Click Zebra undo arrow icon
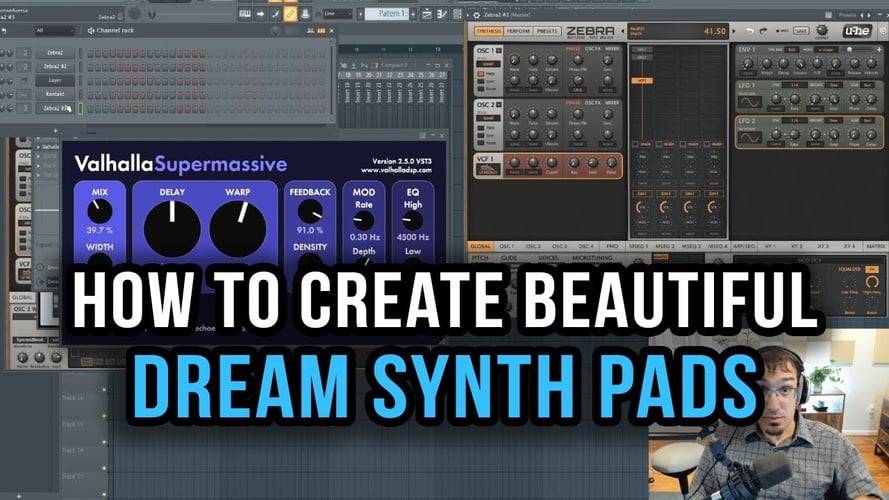Screen dimensions: 889x500 750,31
